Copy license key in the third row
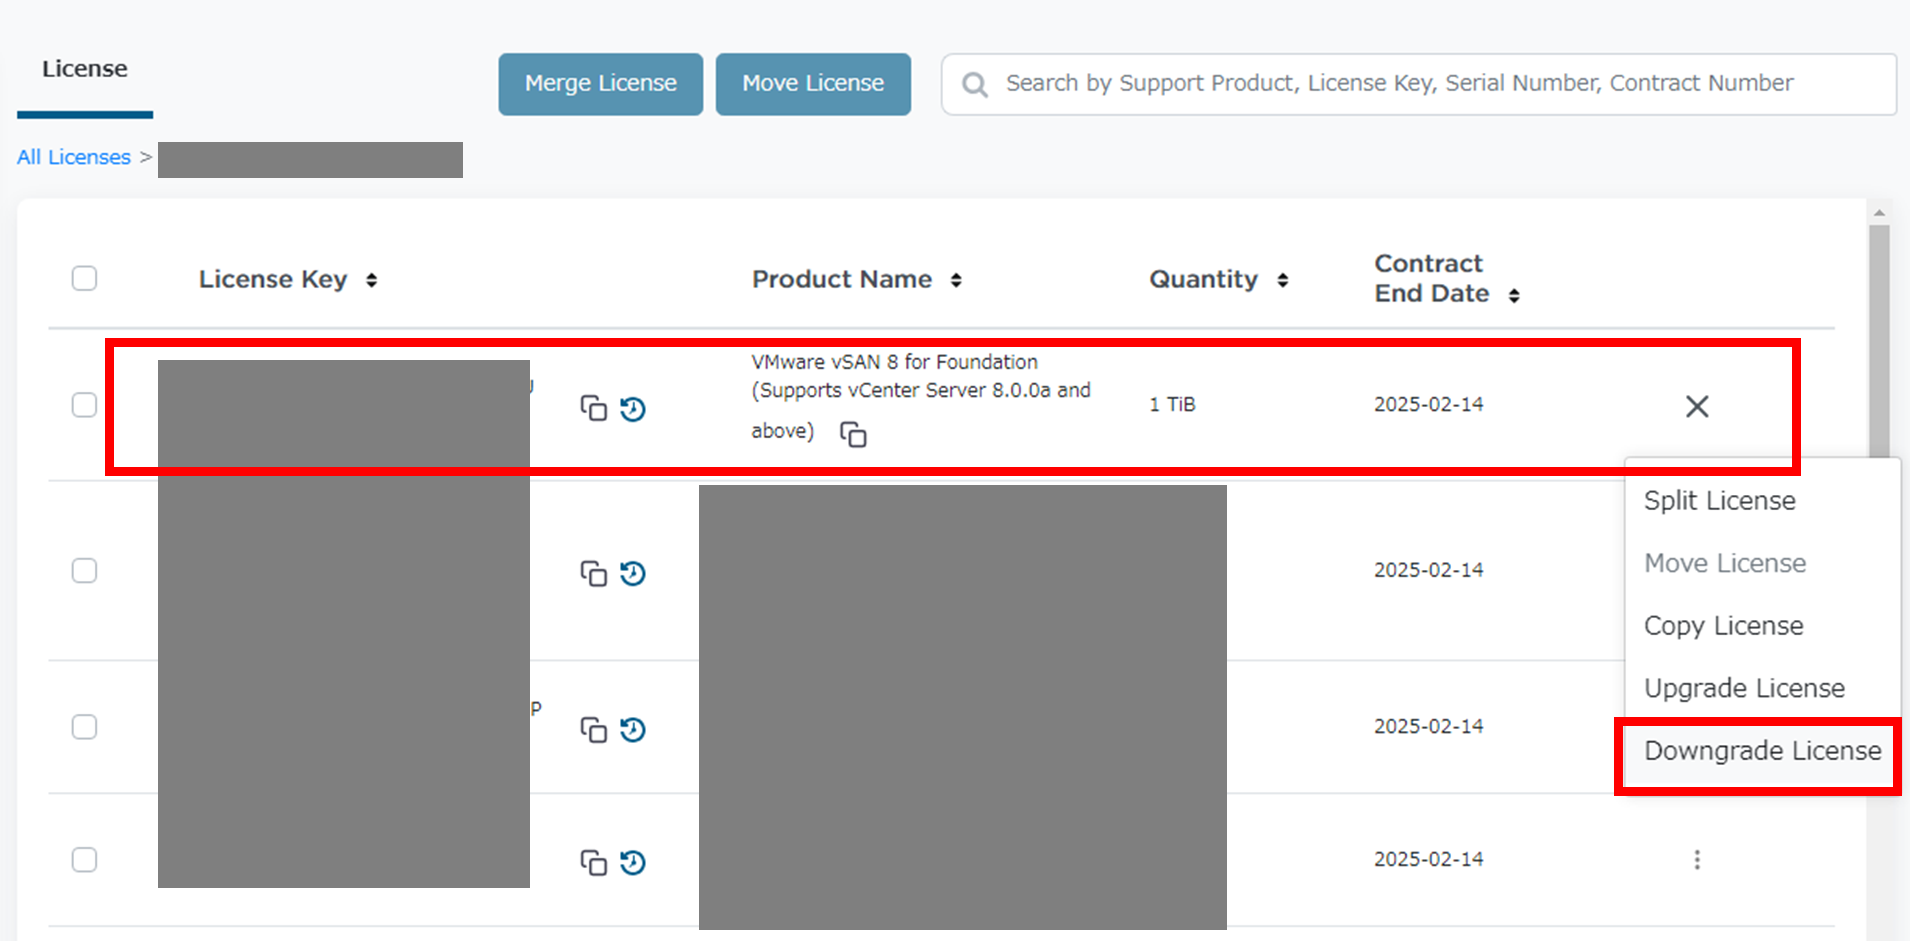 594,730
